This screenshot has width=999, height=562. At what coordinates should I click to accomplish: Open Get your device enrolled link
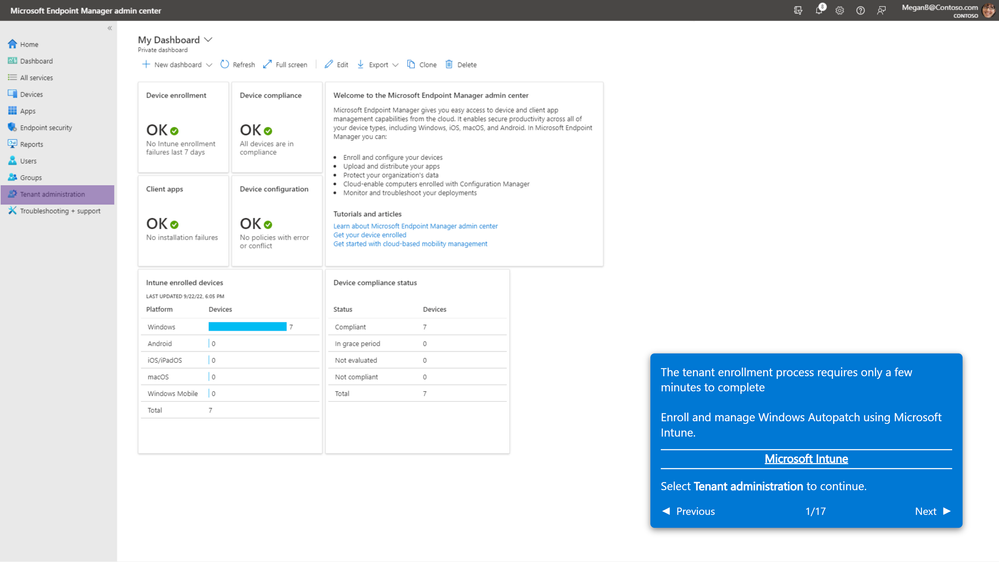(370, 235)
